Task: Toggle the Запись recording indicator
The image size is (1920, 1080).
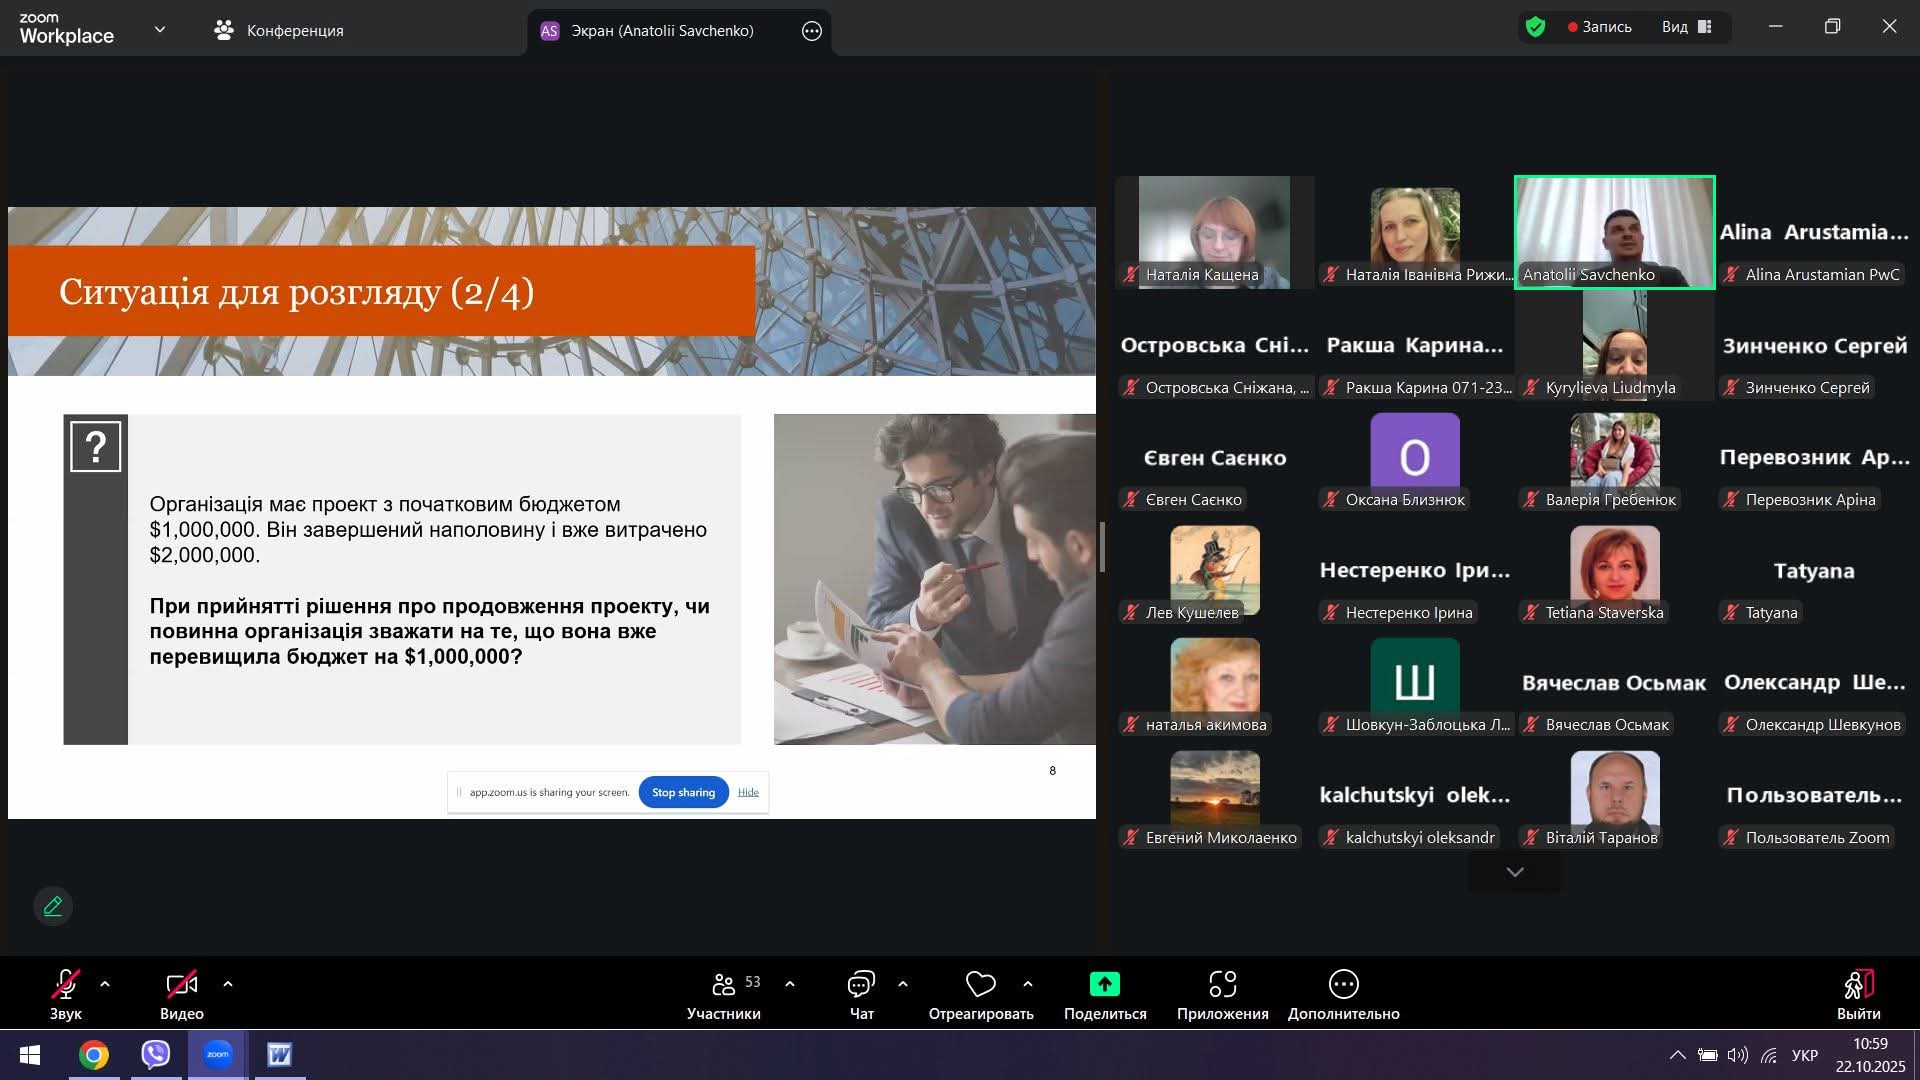Action: tap(1599, 27)
